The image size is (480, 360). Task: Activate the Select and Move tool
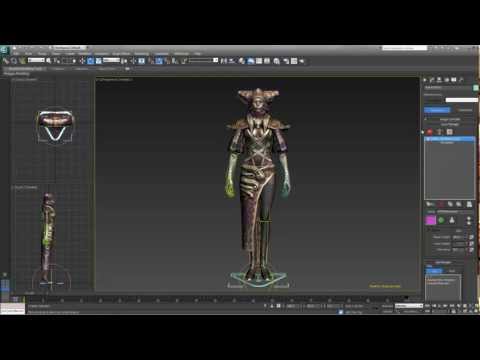point(82,61)
